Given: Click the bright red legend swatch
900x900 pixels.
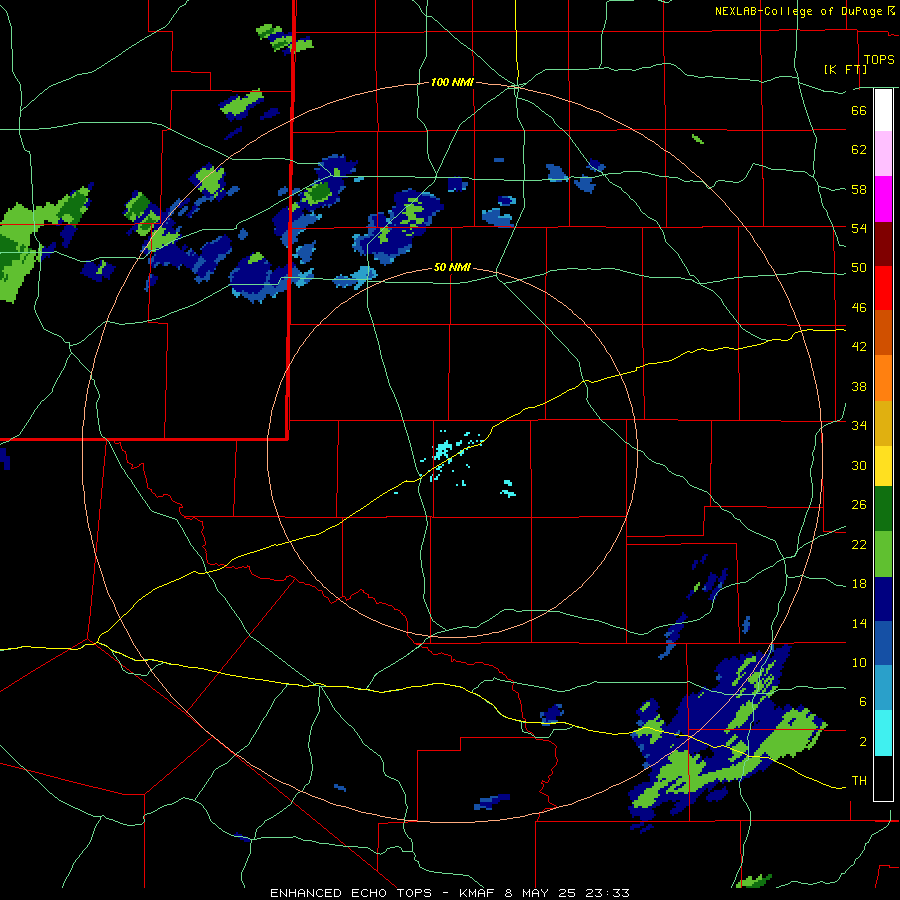Looking at the screenshot, I should pos(883,288).
